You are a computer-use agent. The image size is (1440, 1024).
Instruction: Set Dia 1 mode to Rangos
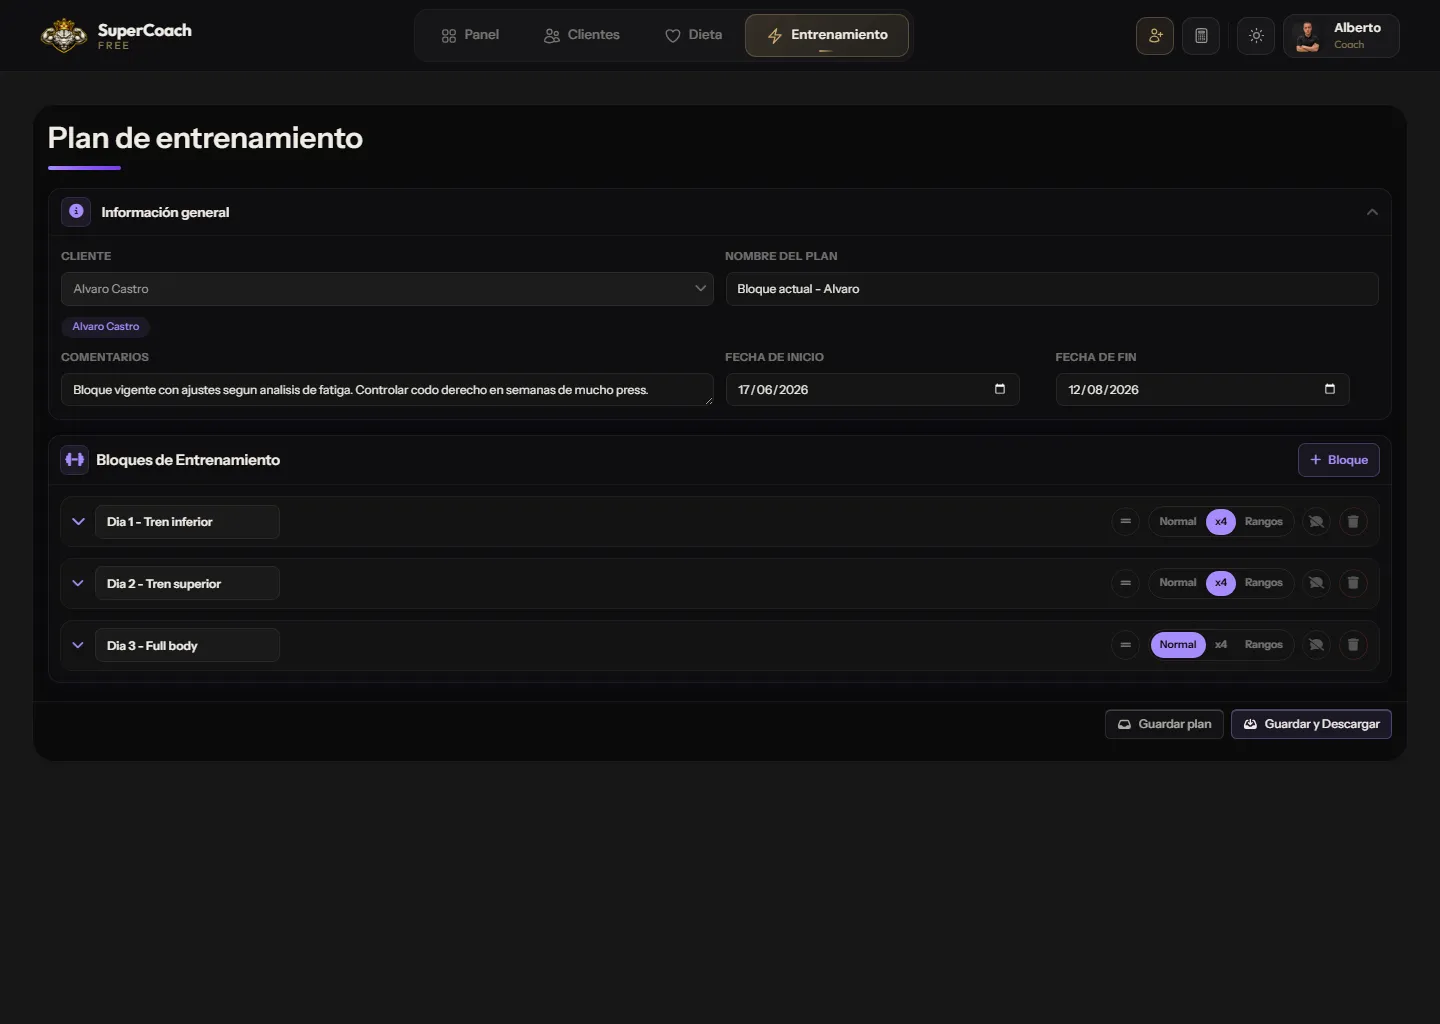click(1264, 522)
